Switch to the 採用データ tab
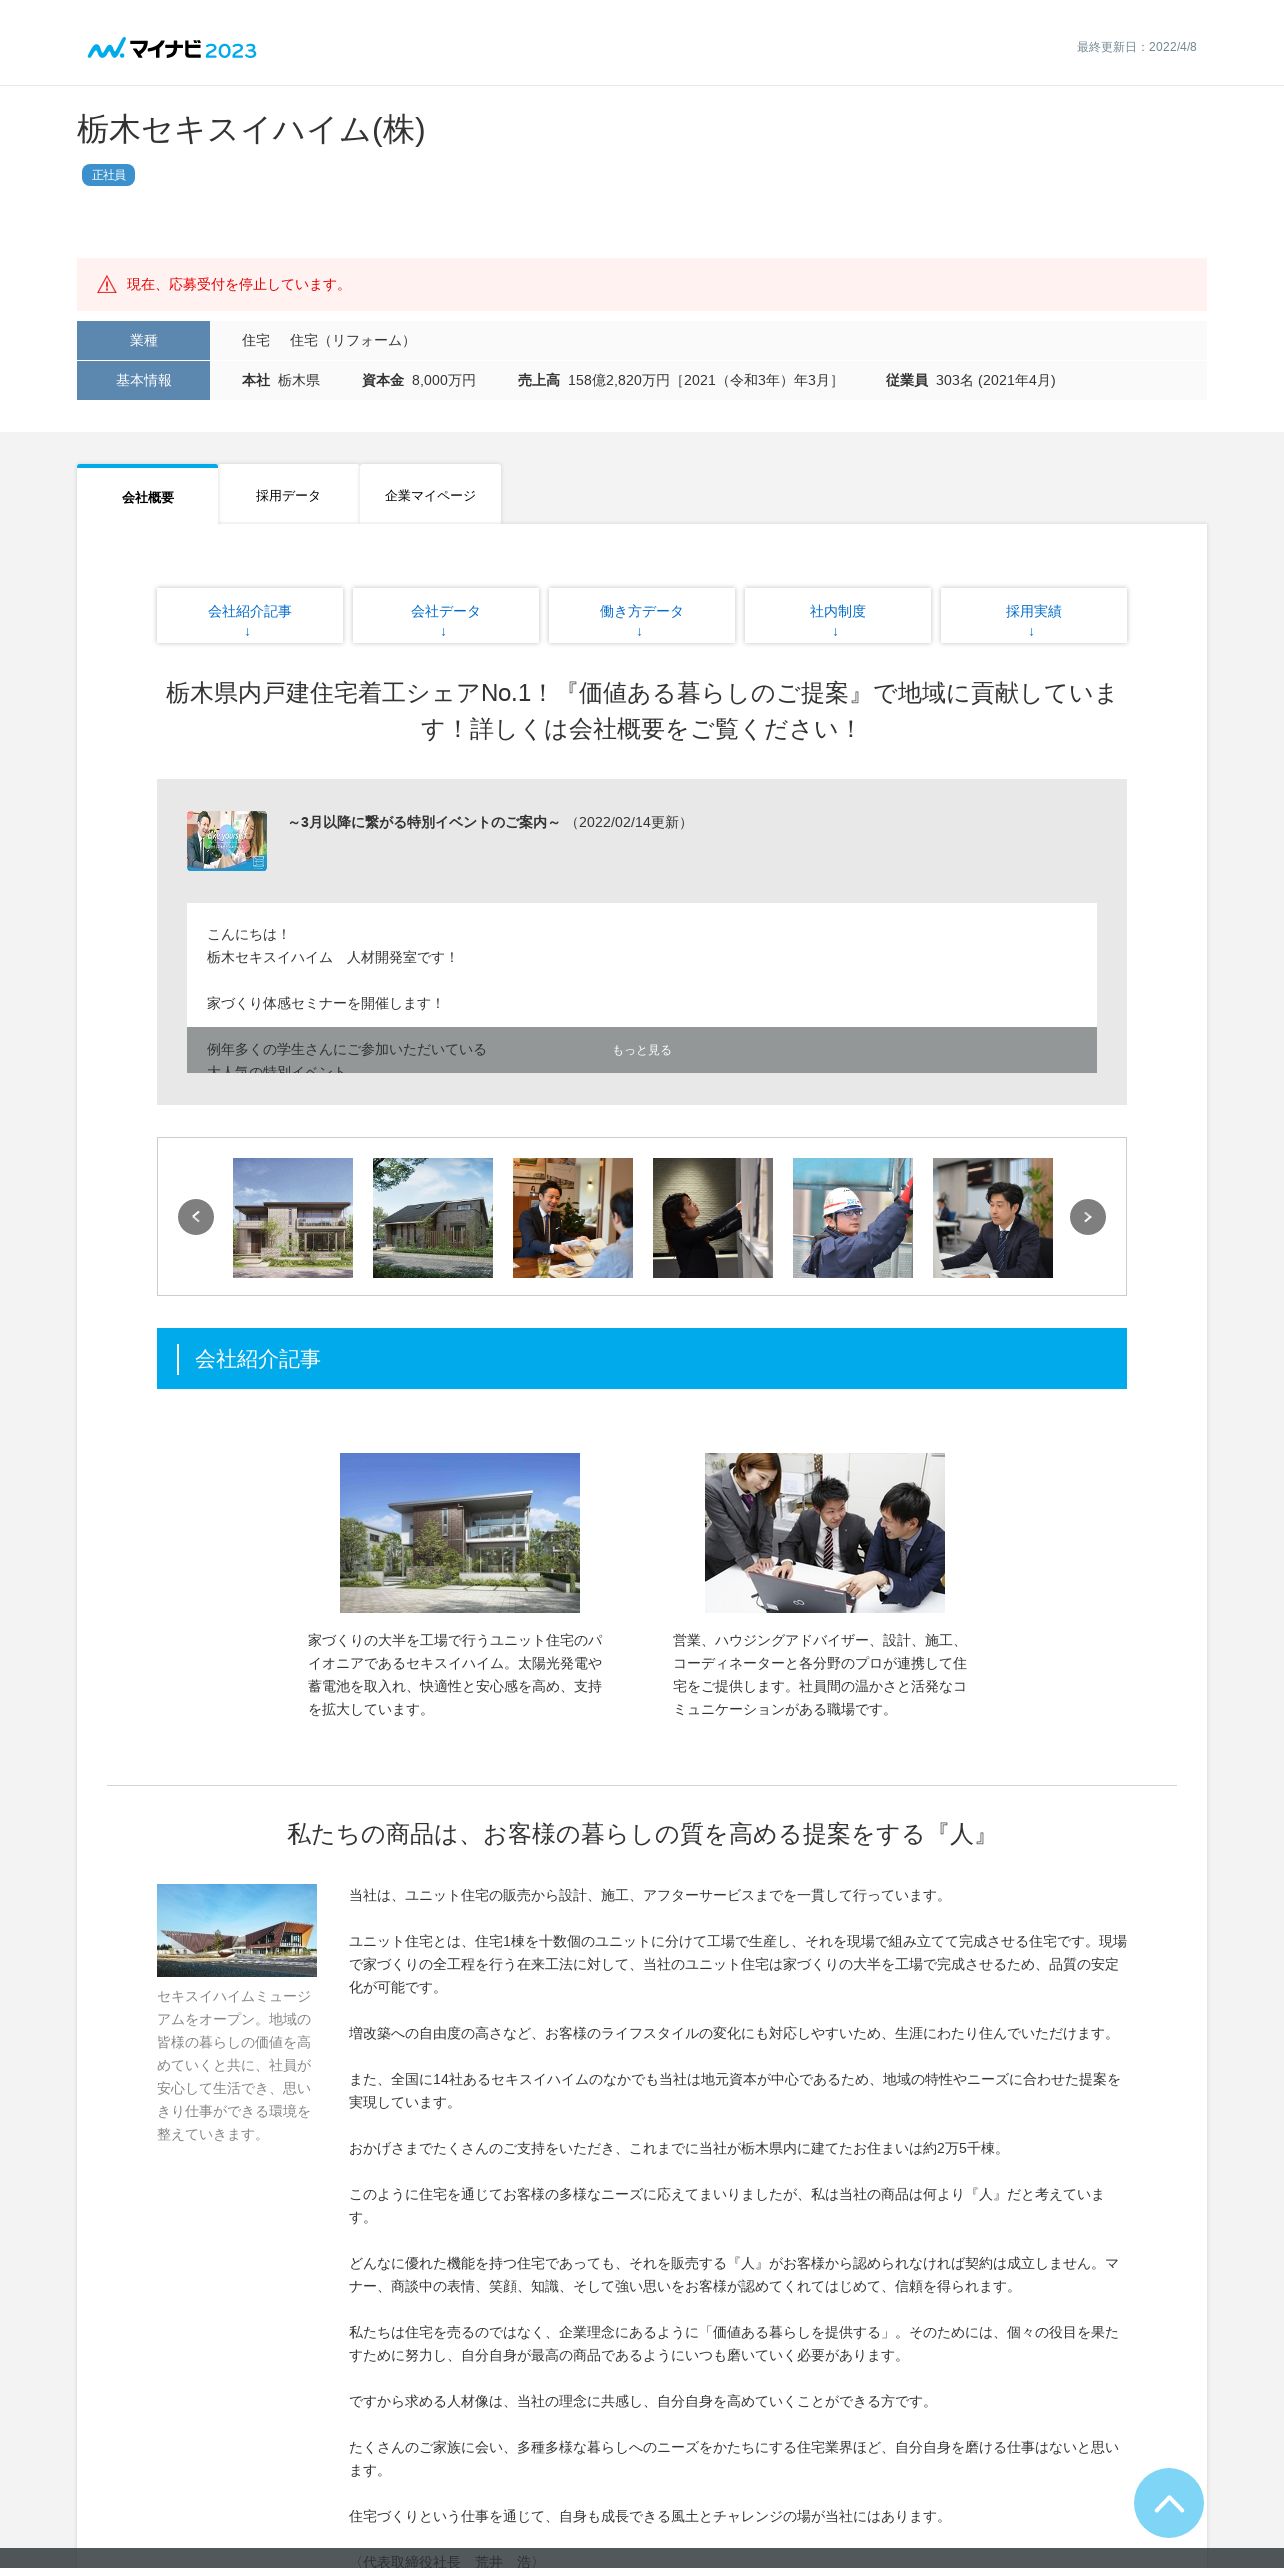 [x=288, y=495]
